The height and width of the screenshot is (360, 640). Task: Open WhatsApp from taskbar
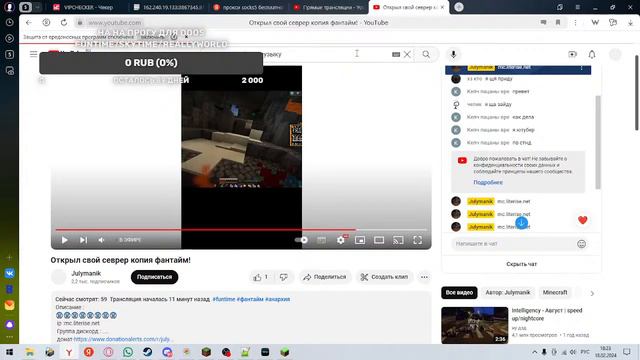(128, 352)
